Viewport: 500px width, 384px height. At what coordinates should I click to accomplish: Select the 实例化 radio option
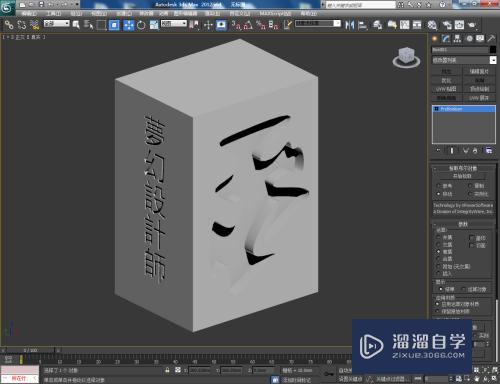point(470,194)
